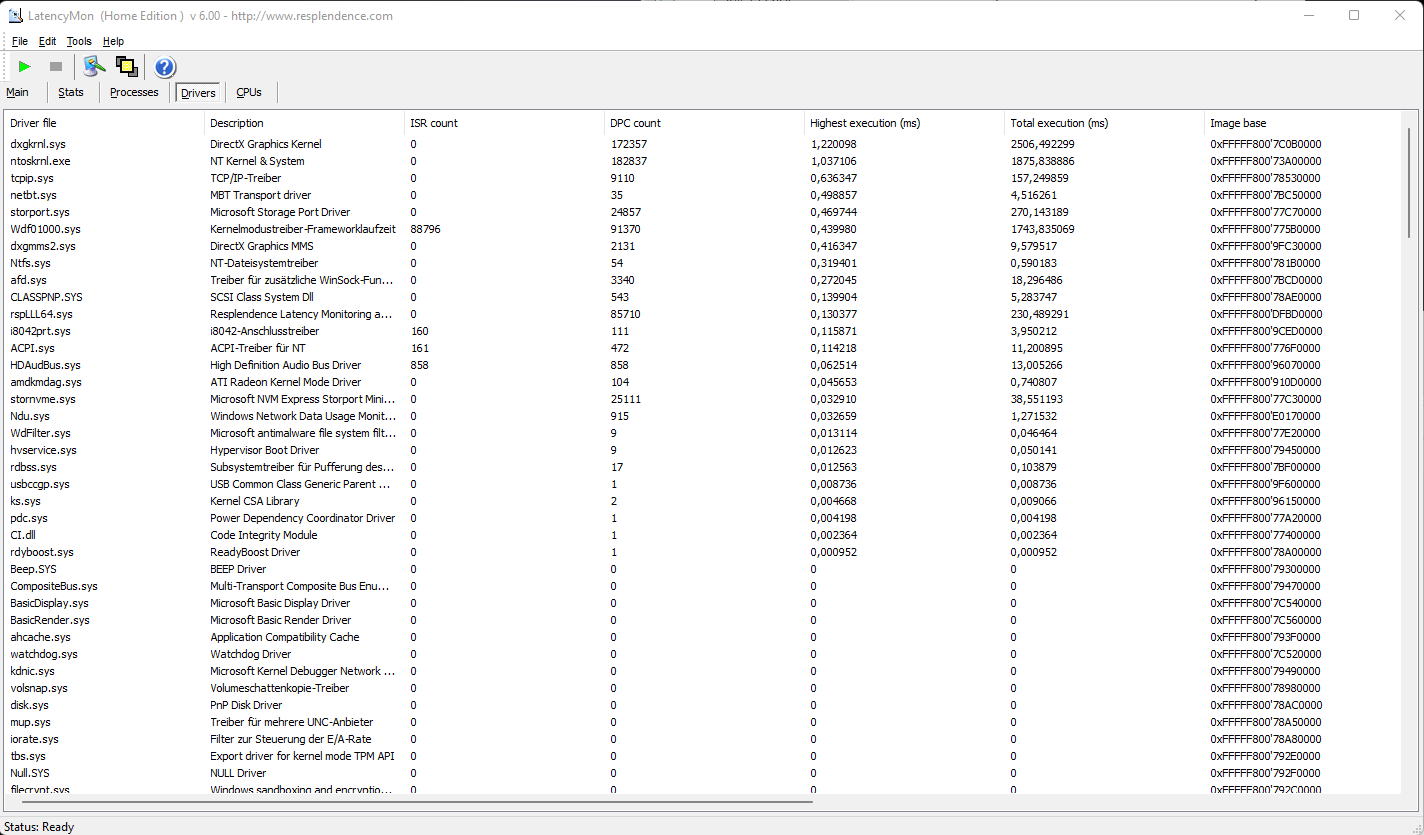Open the Tools menu

click(79, 41)
